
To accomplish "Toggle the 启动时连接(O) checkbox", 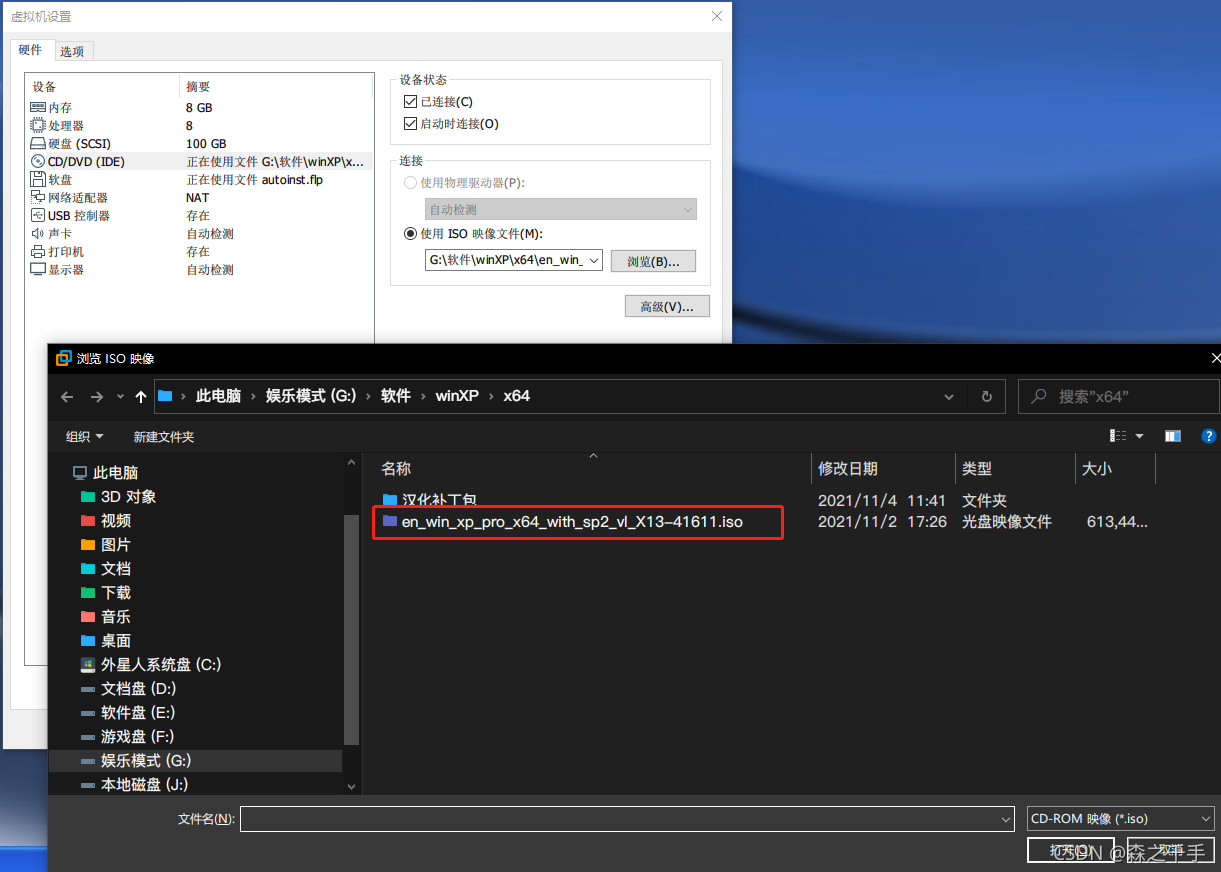I will coord(410,124).
